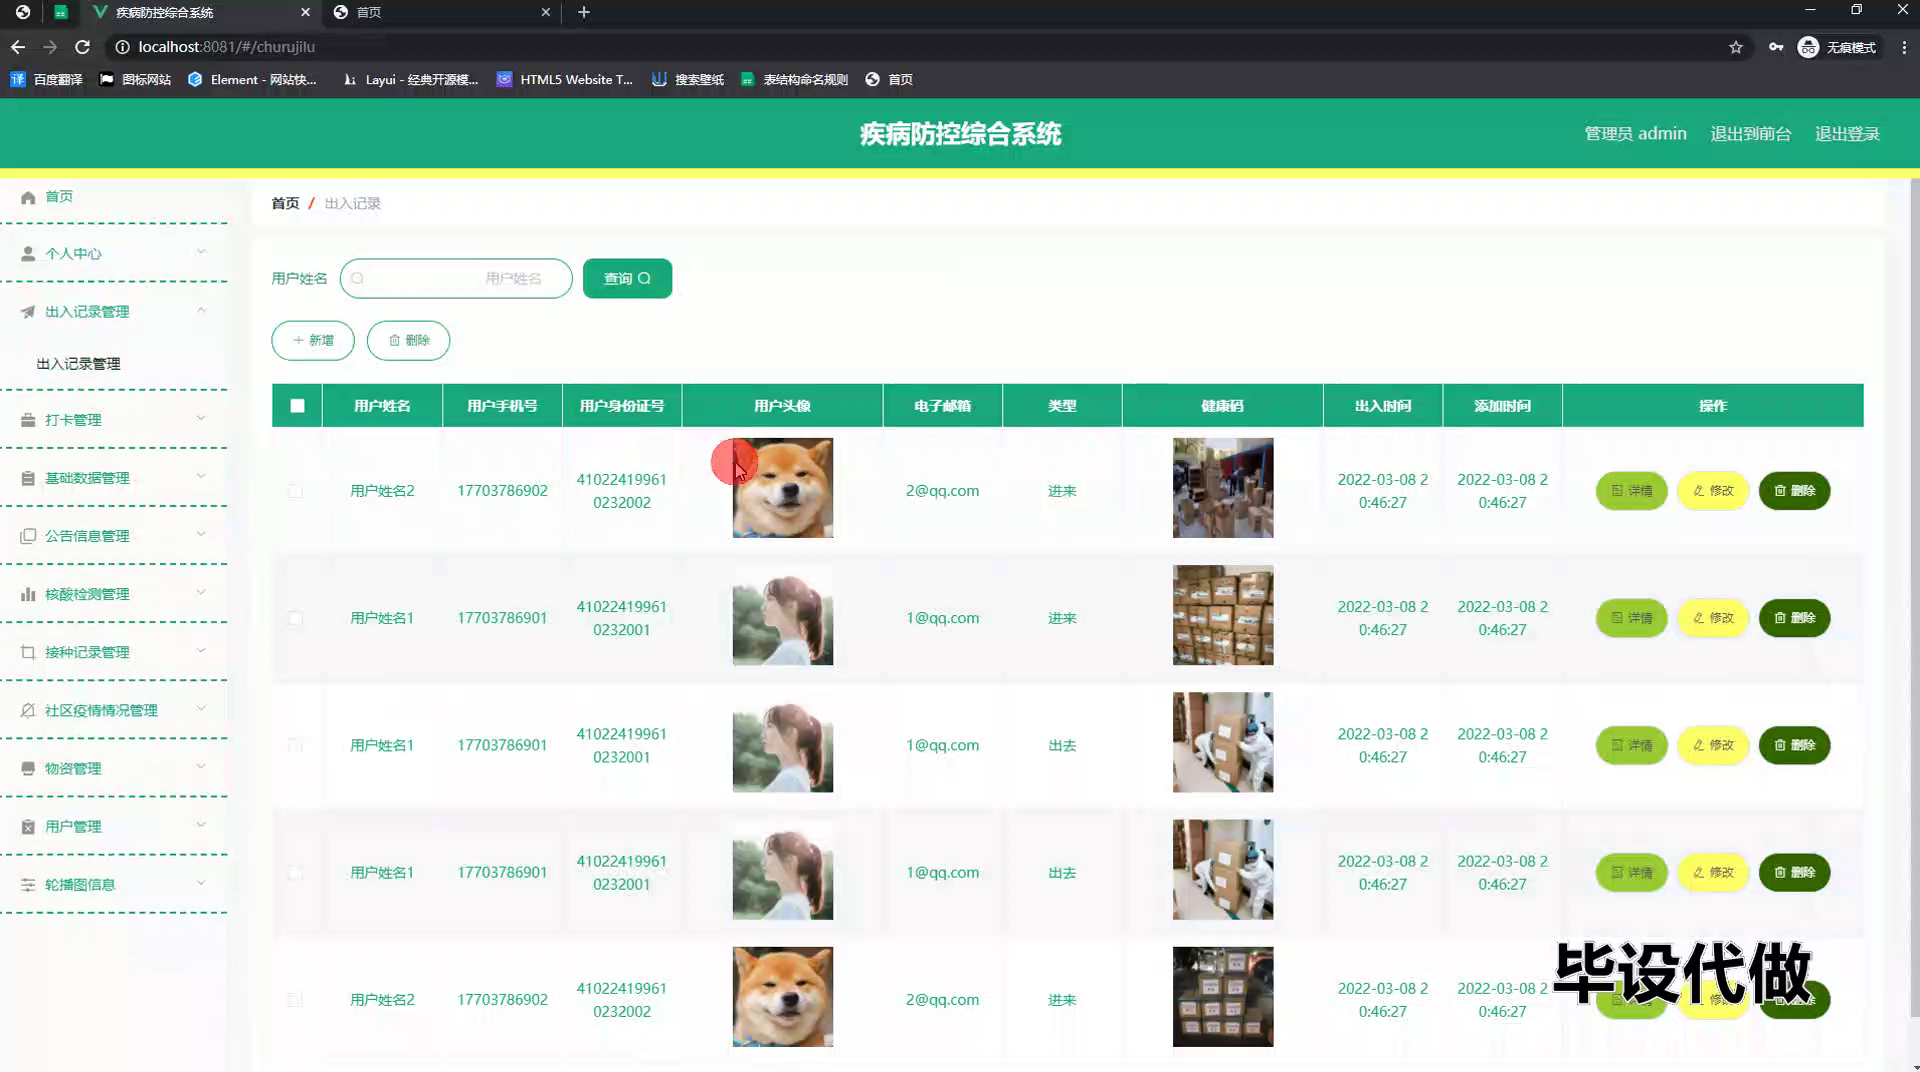Open the 社区疫情情况管理 menu

click(101, 710)
